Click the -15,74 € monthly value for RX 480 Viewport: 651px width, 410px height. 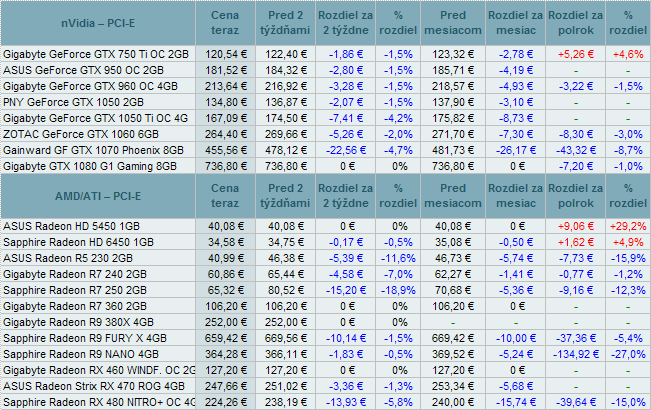[516, 402]
